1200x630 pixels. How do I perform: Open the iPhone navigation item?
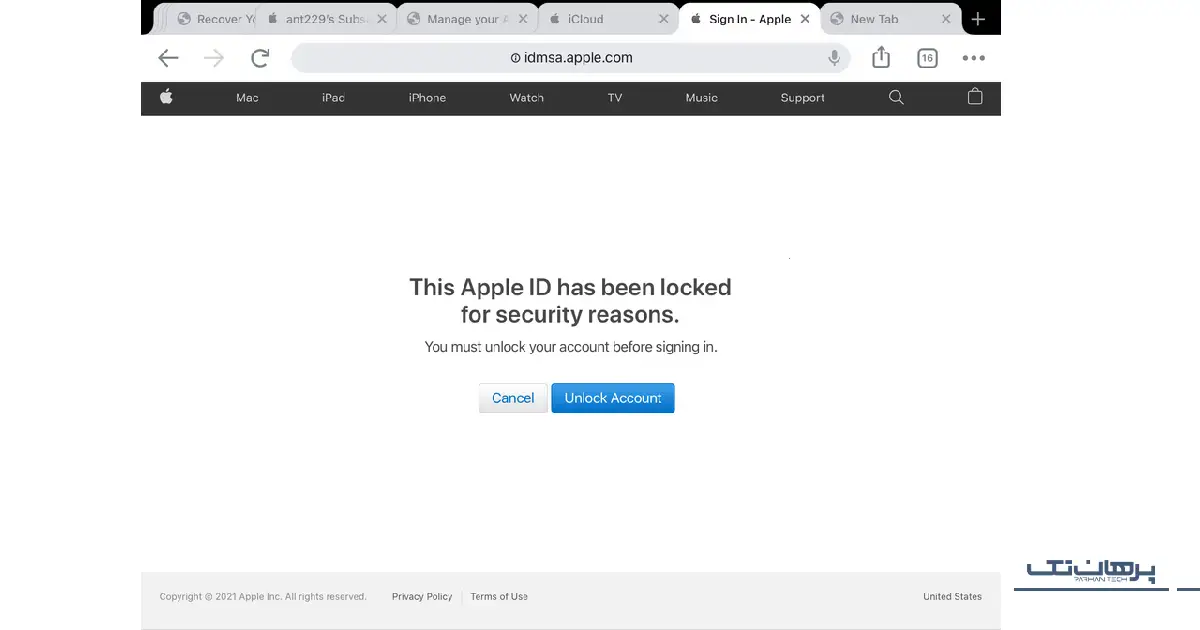427,98
